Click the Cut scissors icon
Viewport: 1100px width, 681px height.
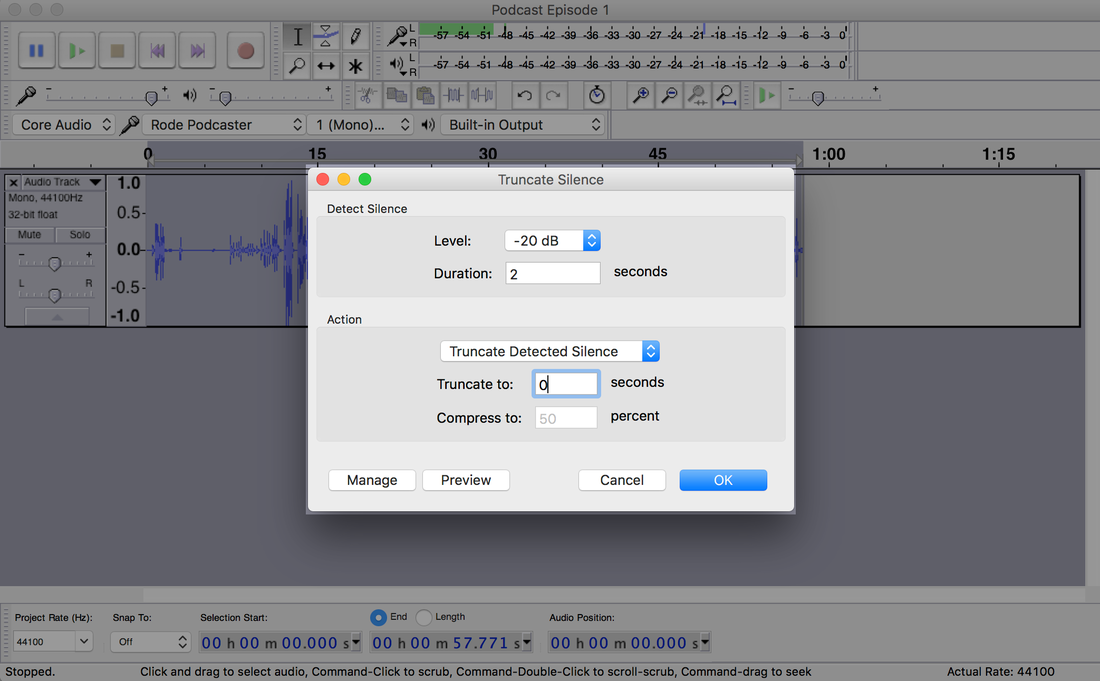coord(366,95)
